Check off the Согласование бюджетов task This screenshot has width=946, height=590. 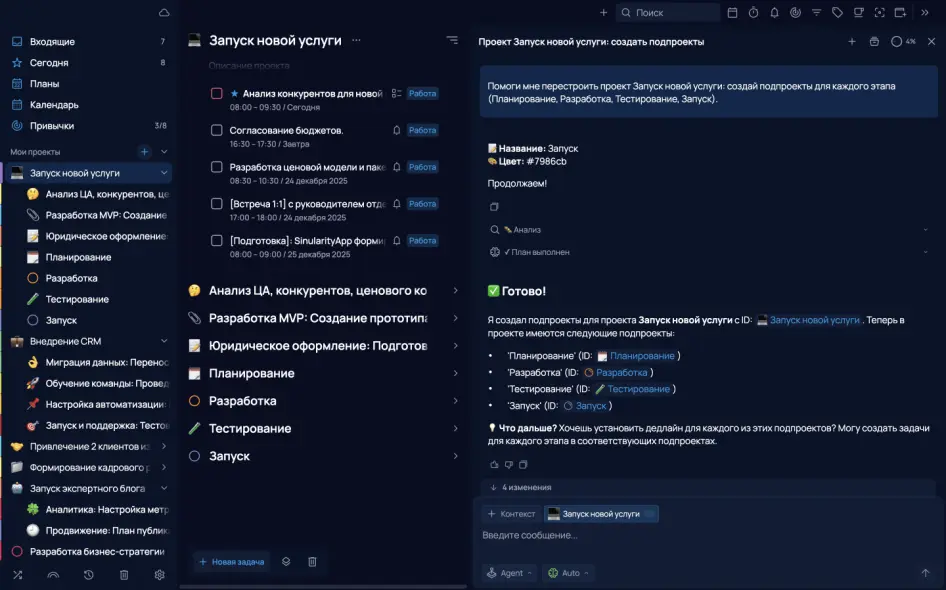coord(216,130)
